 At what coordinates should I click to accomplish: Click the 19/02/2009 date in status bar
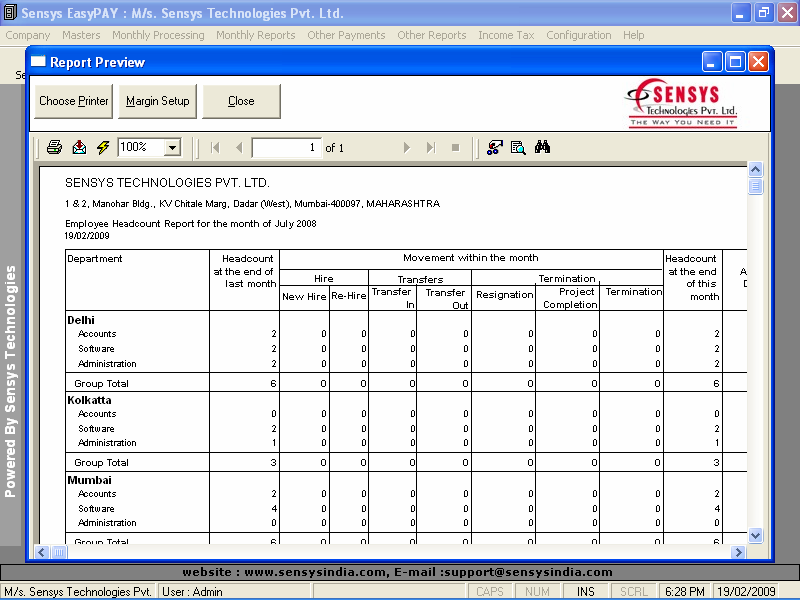[746, 592]
